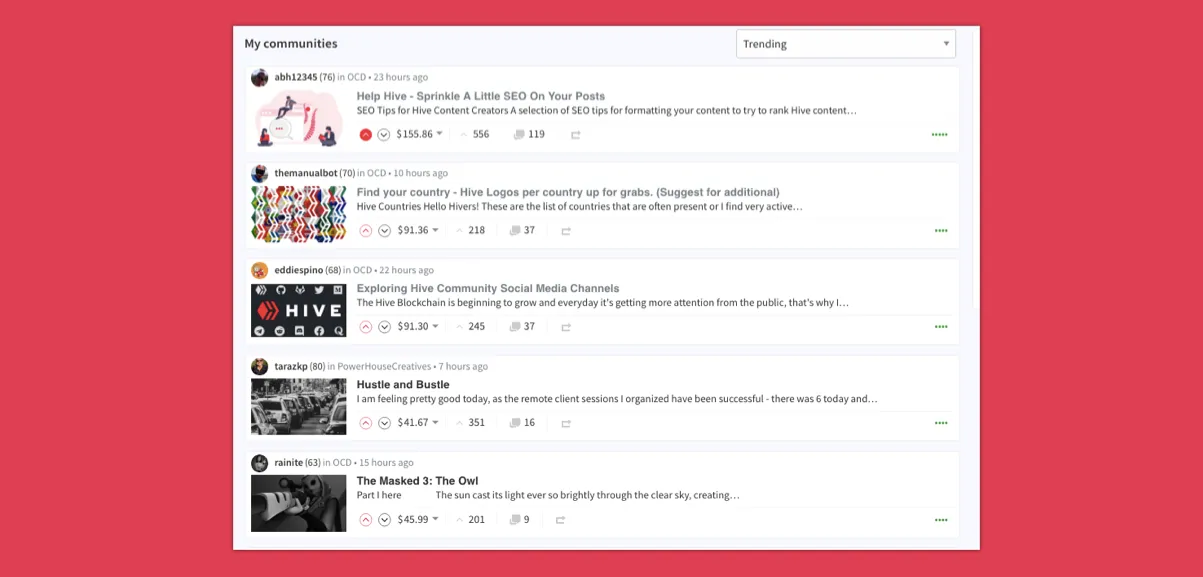Click the owl mask photo thumbnail
Image resolution: width=1203 pixels, height=577 pixels.
[298, 503]
